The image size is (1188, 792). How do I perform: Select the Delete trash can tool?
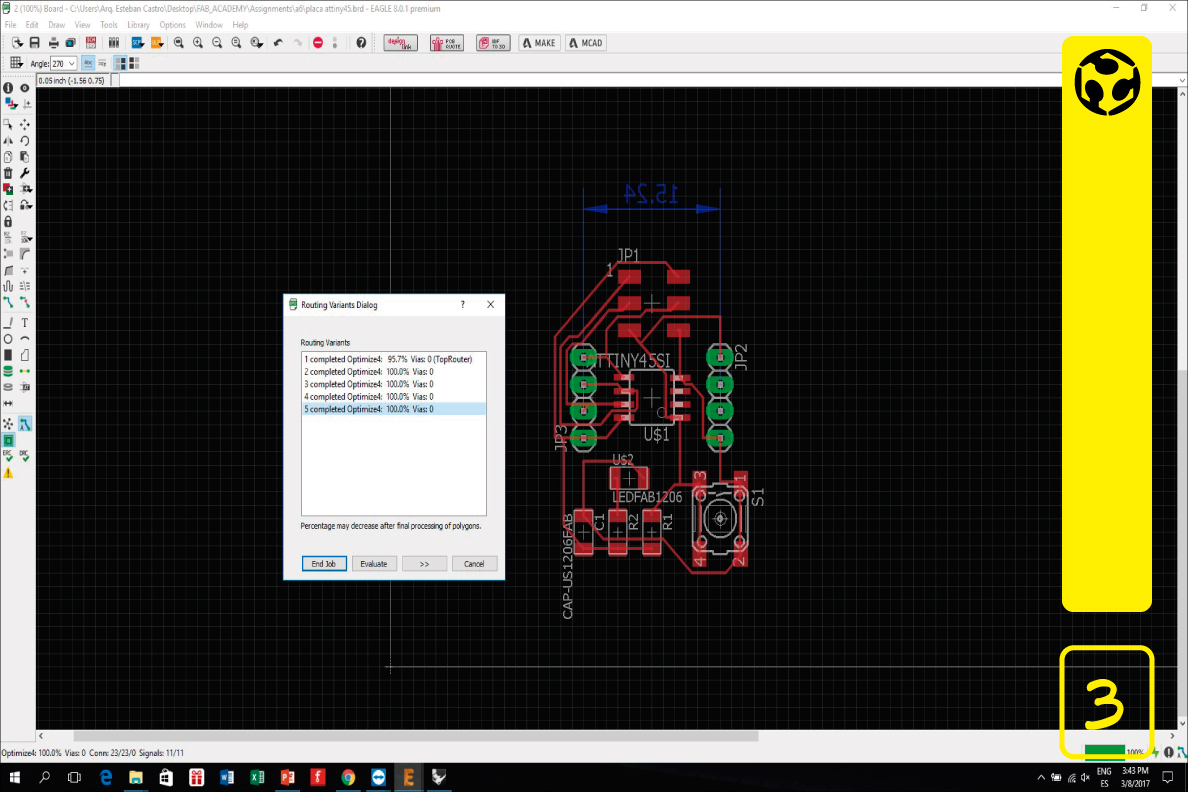click(x=8, y=173)
